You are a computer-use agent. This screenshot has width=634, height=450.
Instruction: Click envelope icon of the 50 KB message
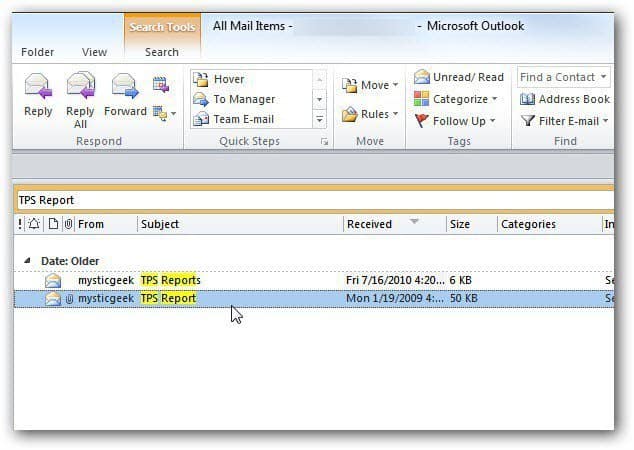pyautogui.click(x=53, y=299)
